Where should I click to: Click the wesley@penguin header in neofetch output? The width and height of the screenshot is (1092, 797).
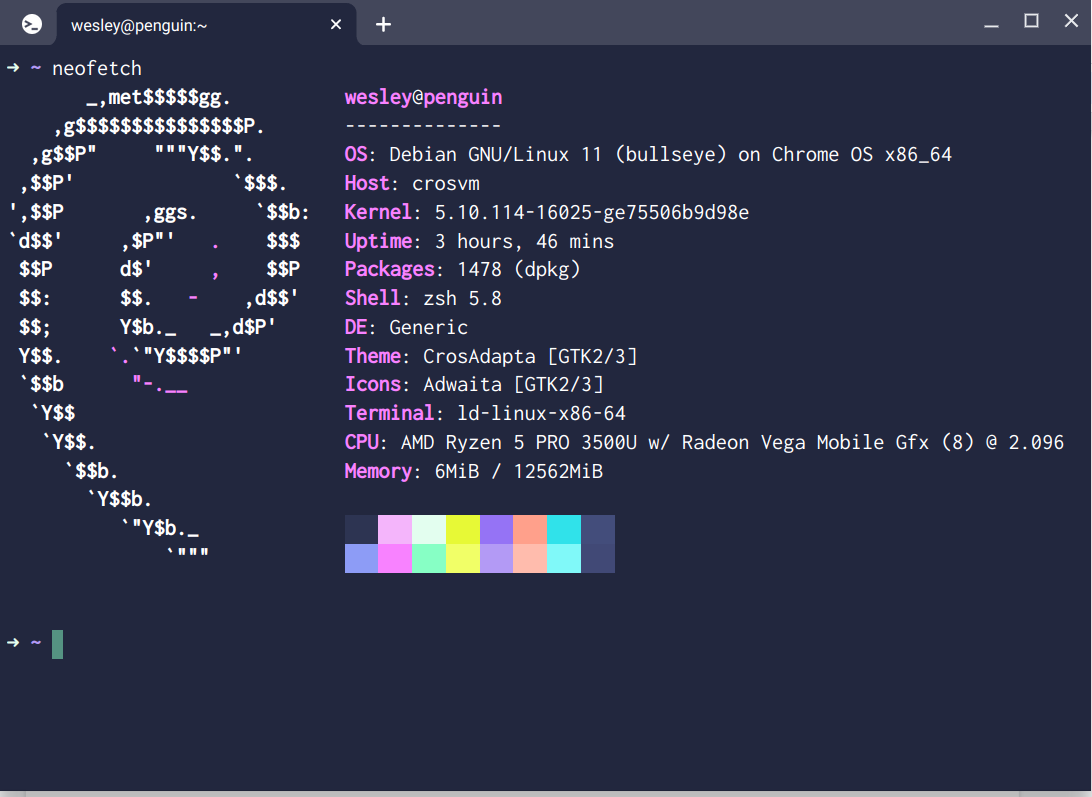(423, 98)
